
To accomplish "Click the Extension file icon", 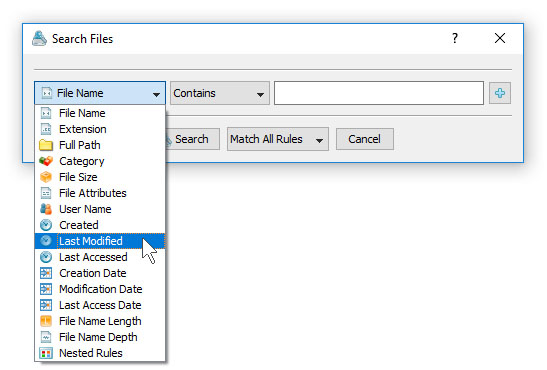I will click(46, 129).
